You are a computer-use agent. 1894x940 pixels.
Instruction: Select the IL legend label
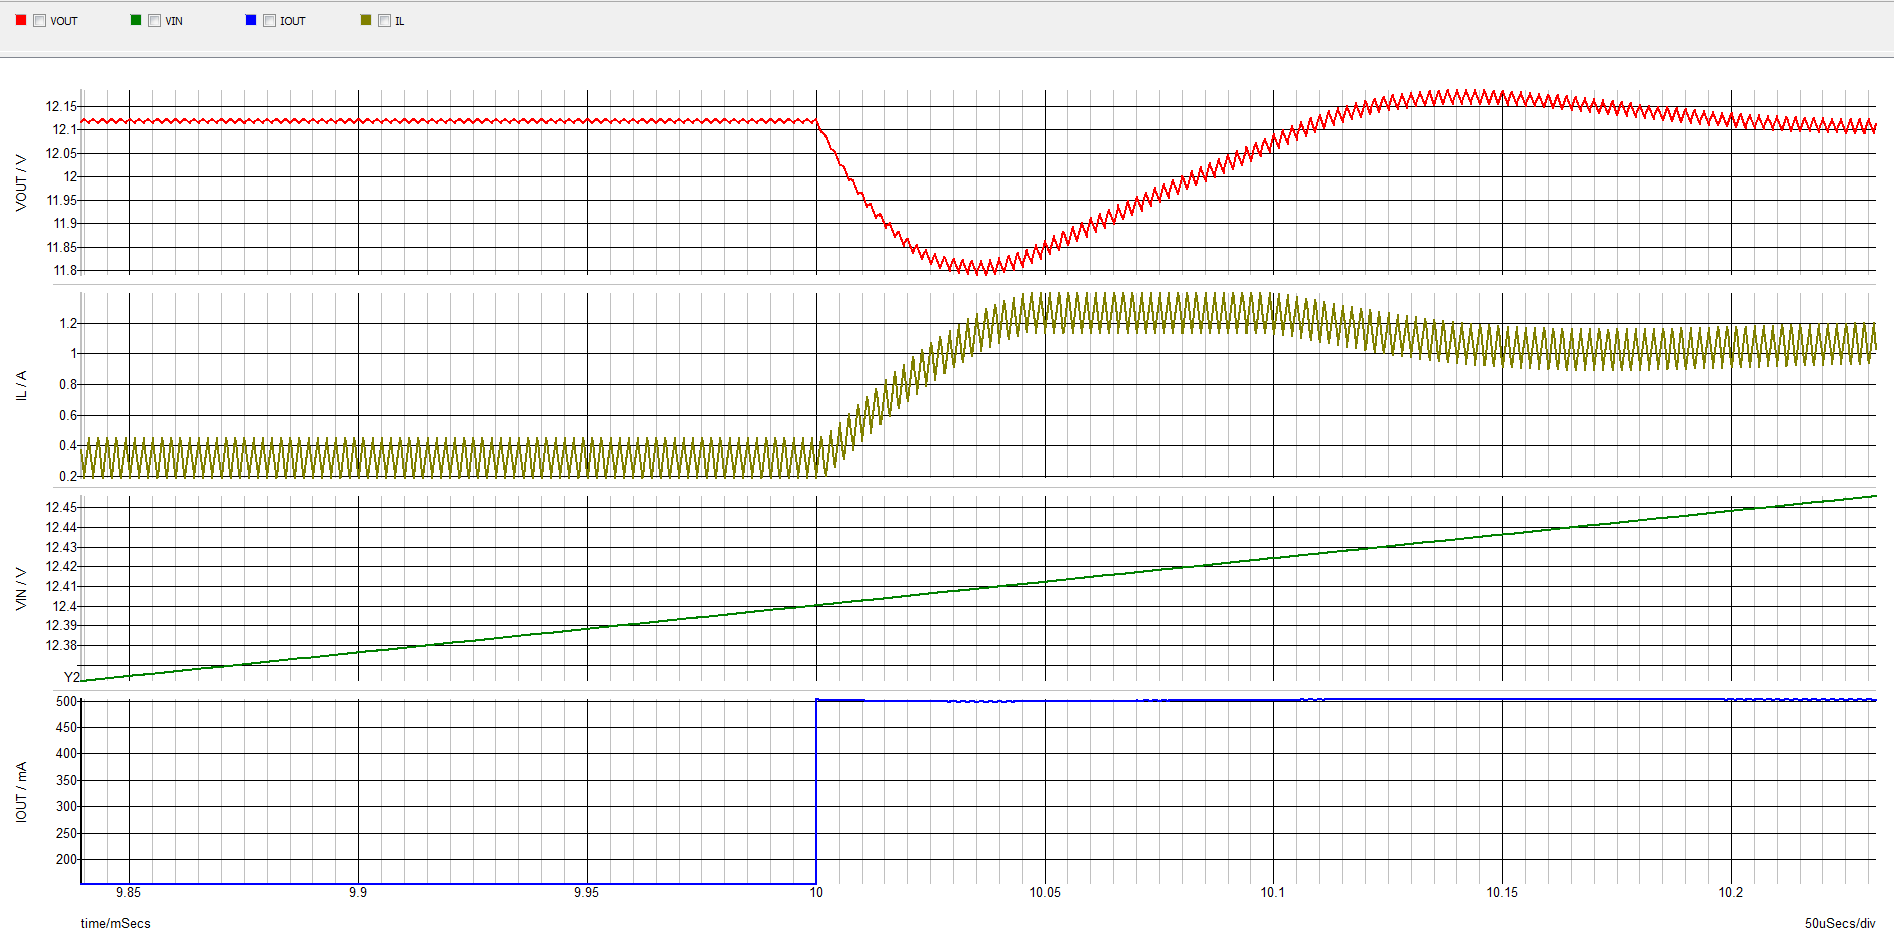400,20
